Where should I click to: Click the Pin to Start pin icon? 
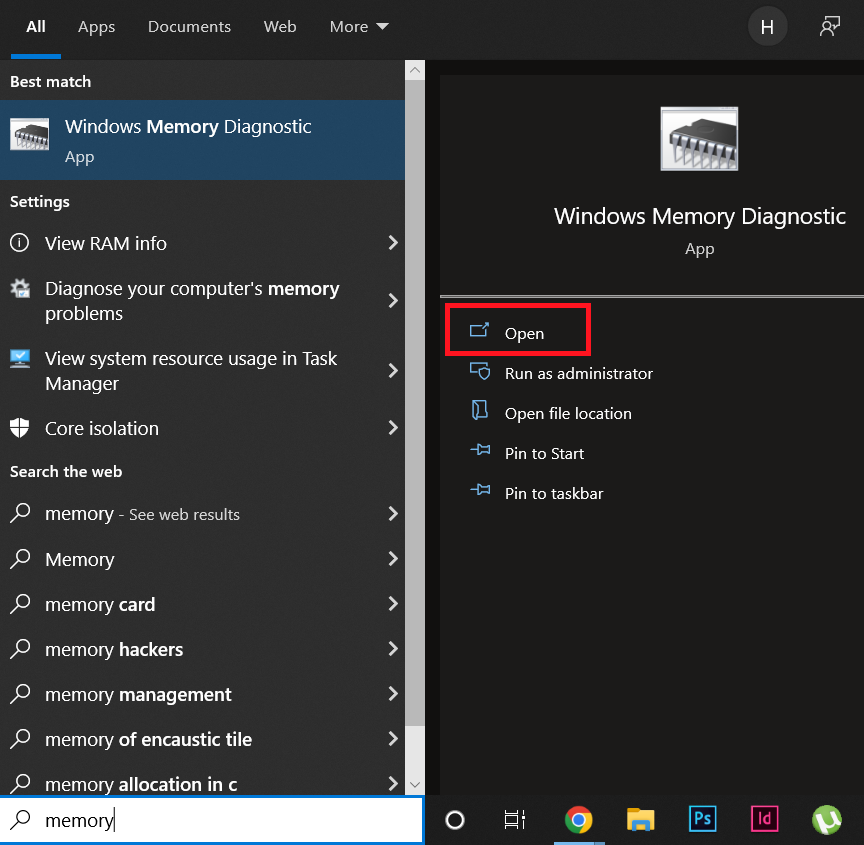[x=480, y=450]
